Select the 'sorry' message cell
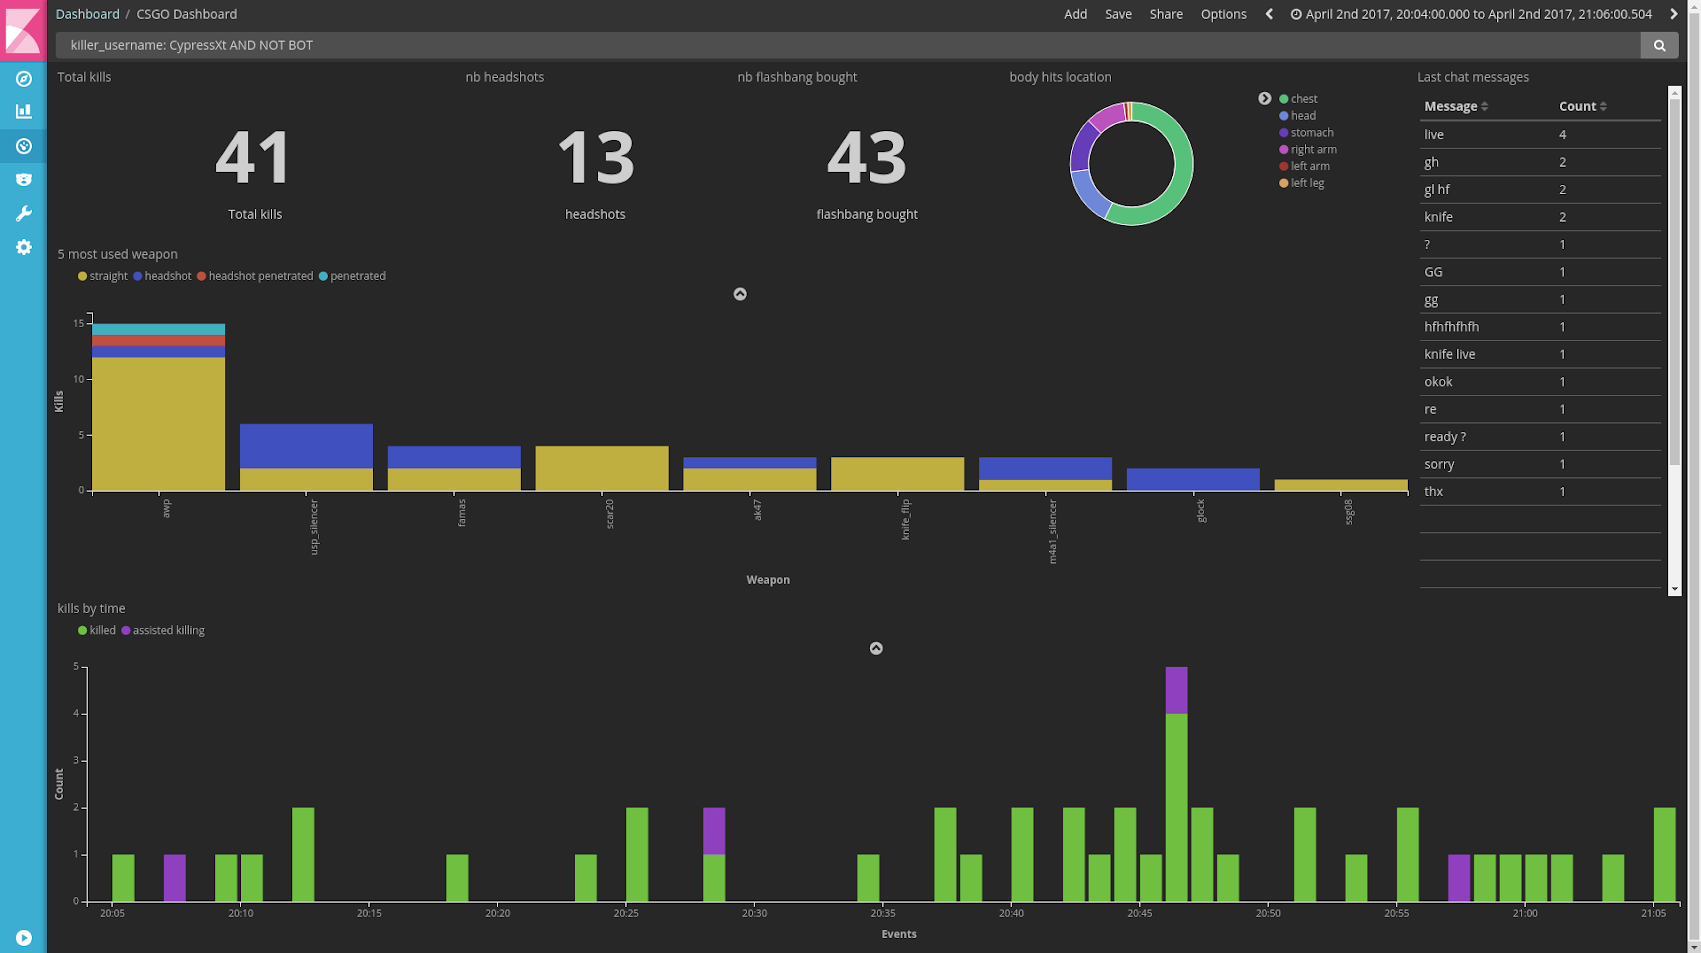The image size is (1701, 953). [1439, 464]
